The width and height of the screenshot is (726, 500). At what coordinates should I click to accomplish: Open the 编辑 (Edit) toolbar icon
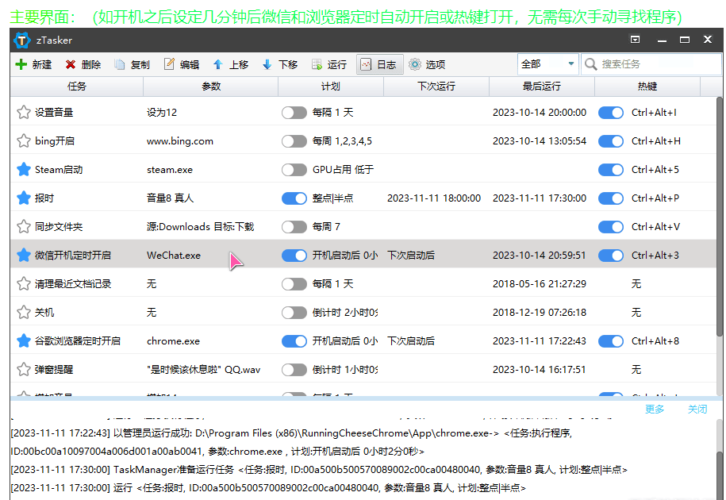pyautogui.click(x=169, y=64)
